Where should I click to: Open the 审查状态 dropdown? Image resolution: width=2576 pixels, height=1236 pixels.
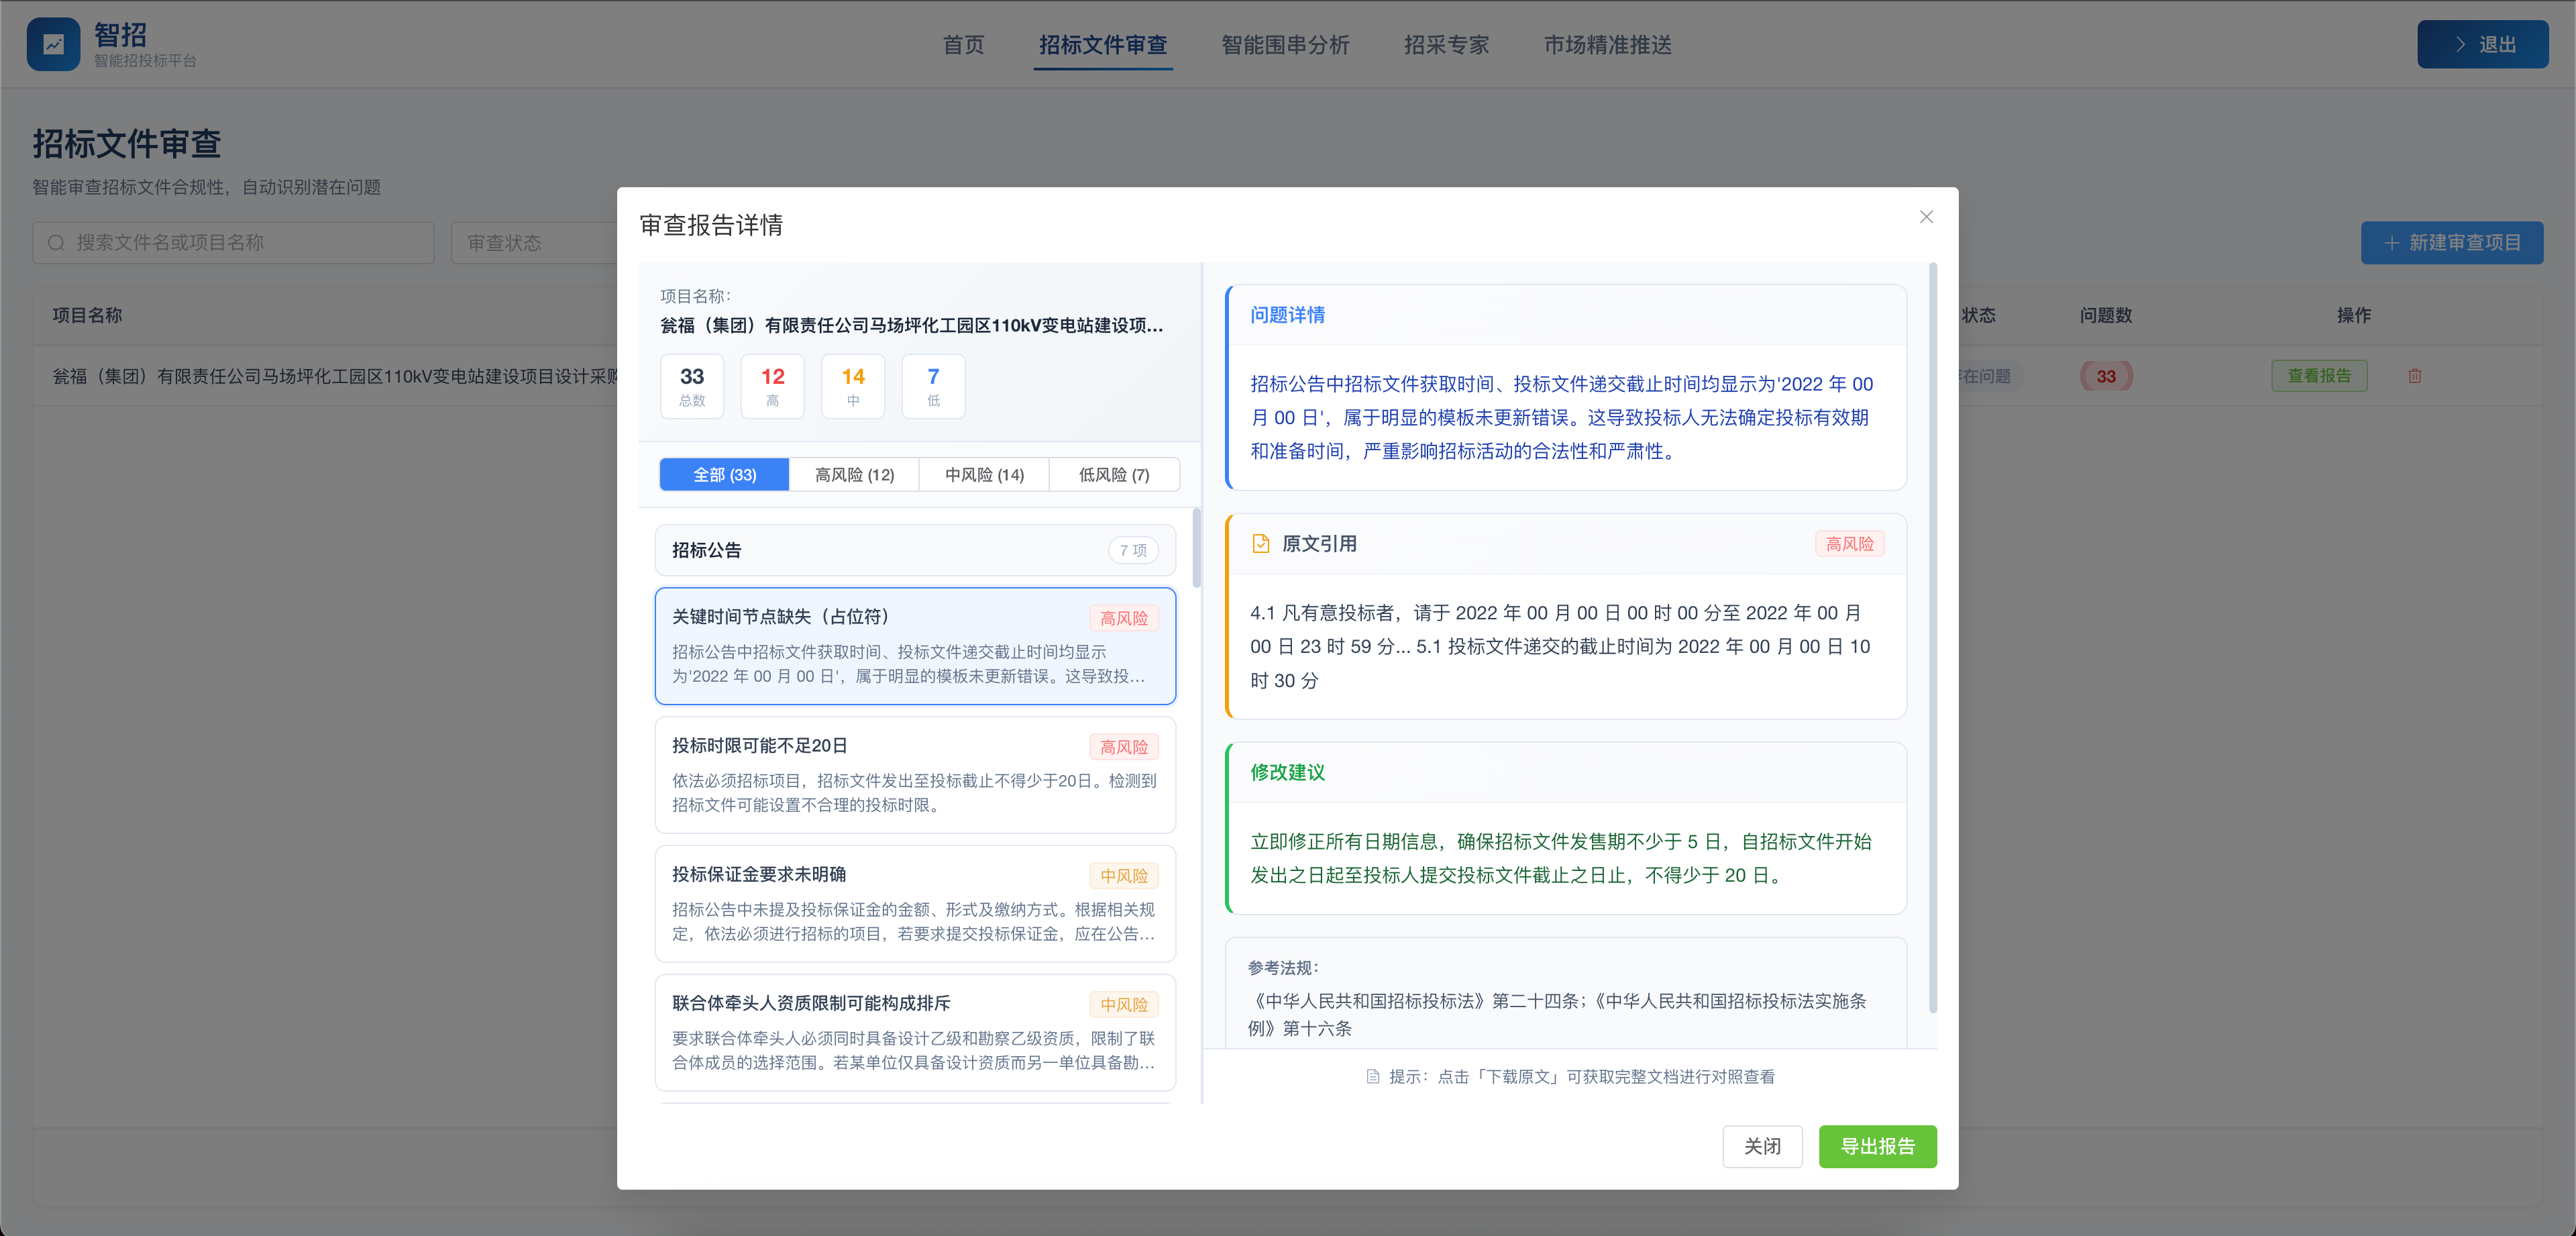pyautogui.click(x=534, y=243)
